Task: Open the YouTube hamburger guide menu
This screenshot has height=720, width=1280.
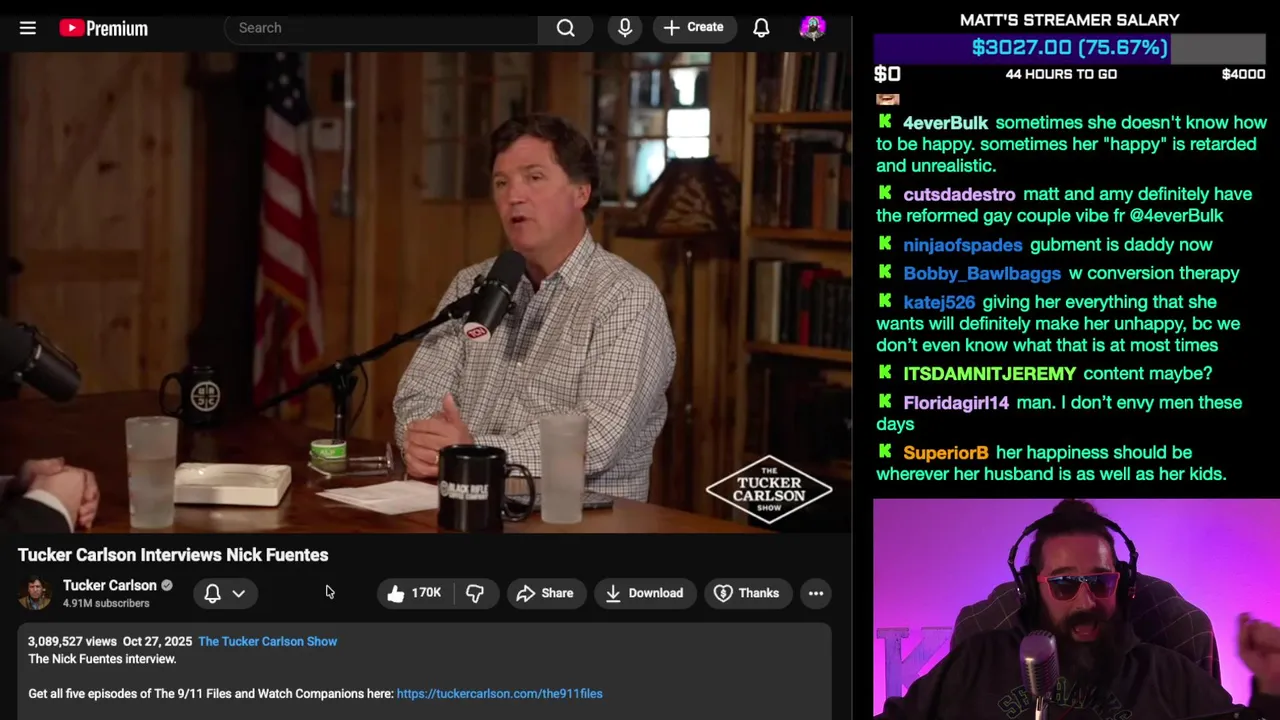Action: coord(28,28)
